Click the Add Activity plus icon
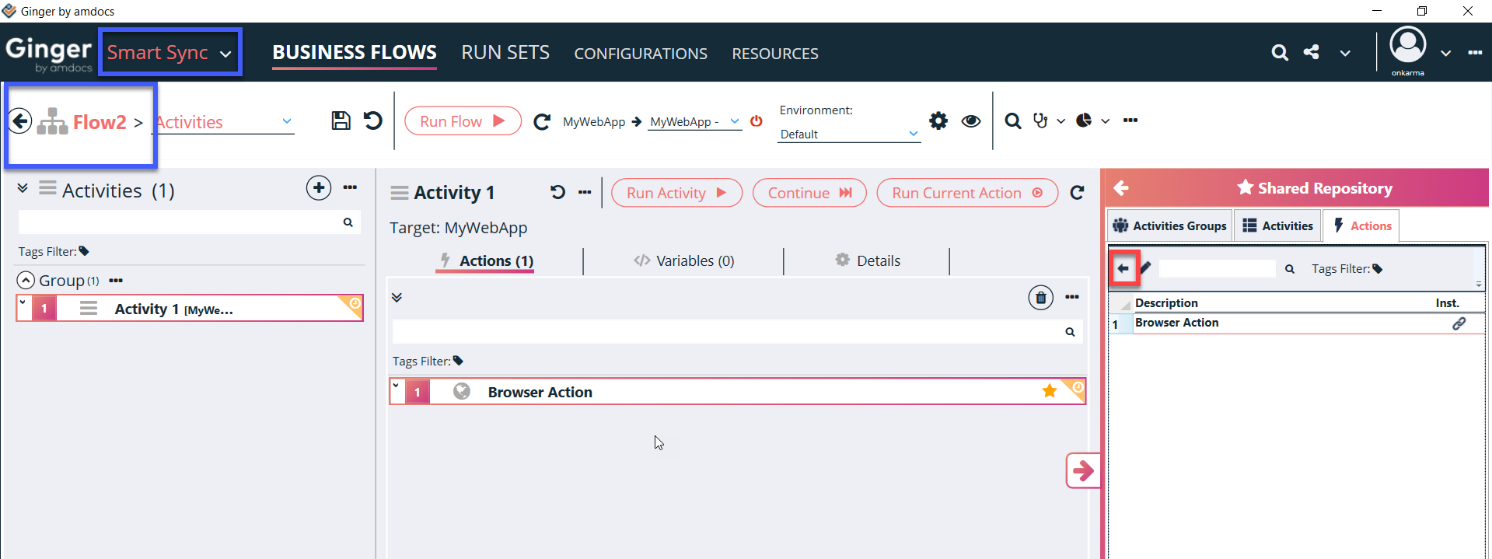1492x559 pixels. tap(318, 187)
